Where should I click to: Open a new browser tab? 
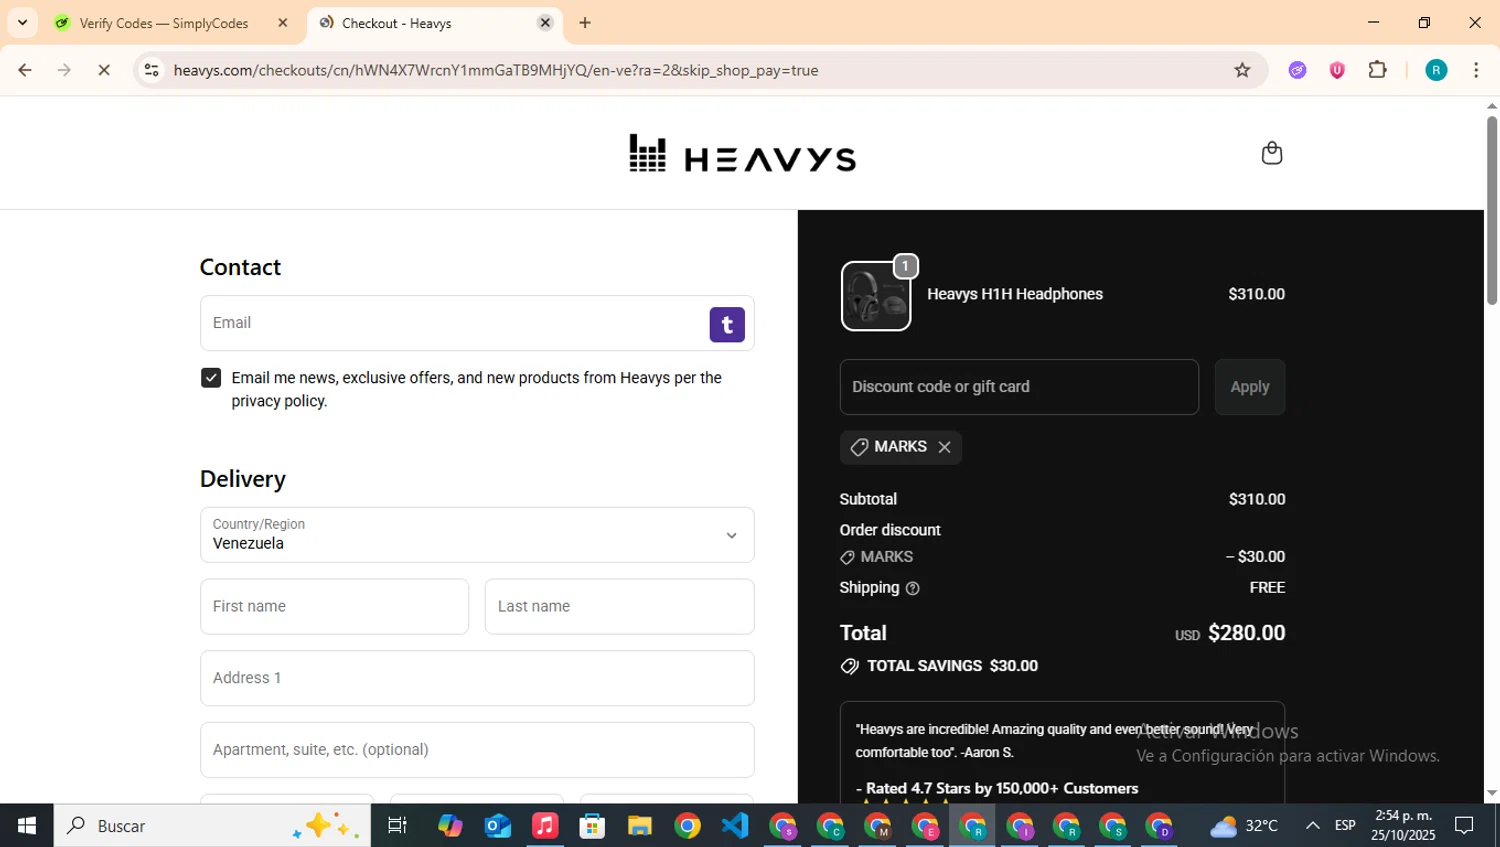[585, 23]
